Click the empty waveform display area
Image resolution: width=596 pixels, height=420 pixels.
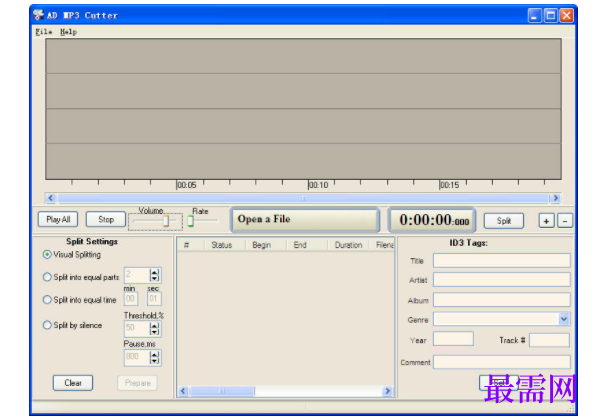[303, 109]
